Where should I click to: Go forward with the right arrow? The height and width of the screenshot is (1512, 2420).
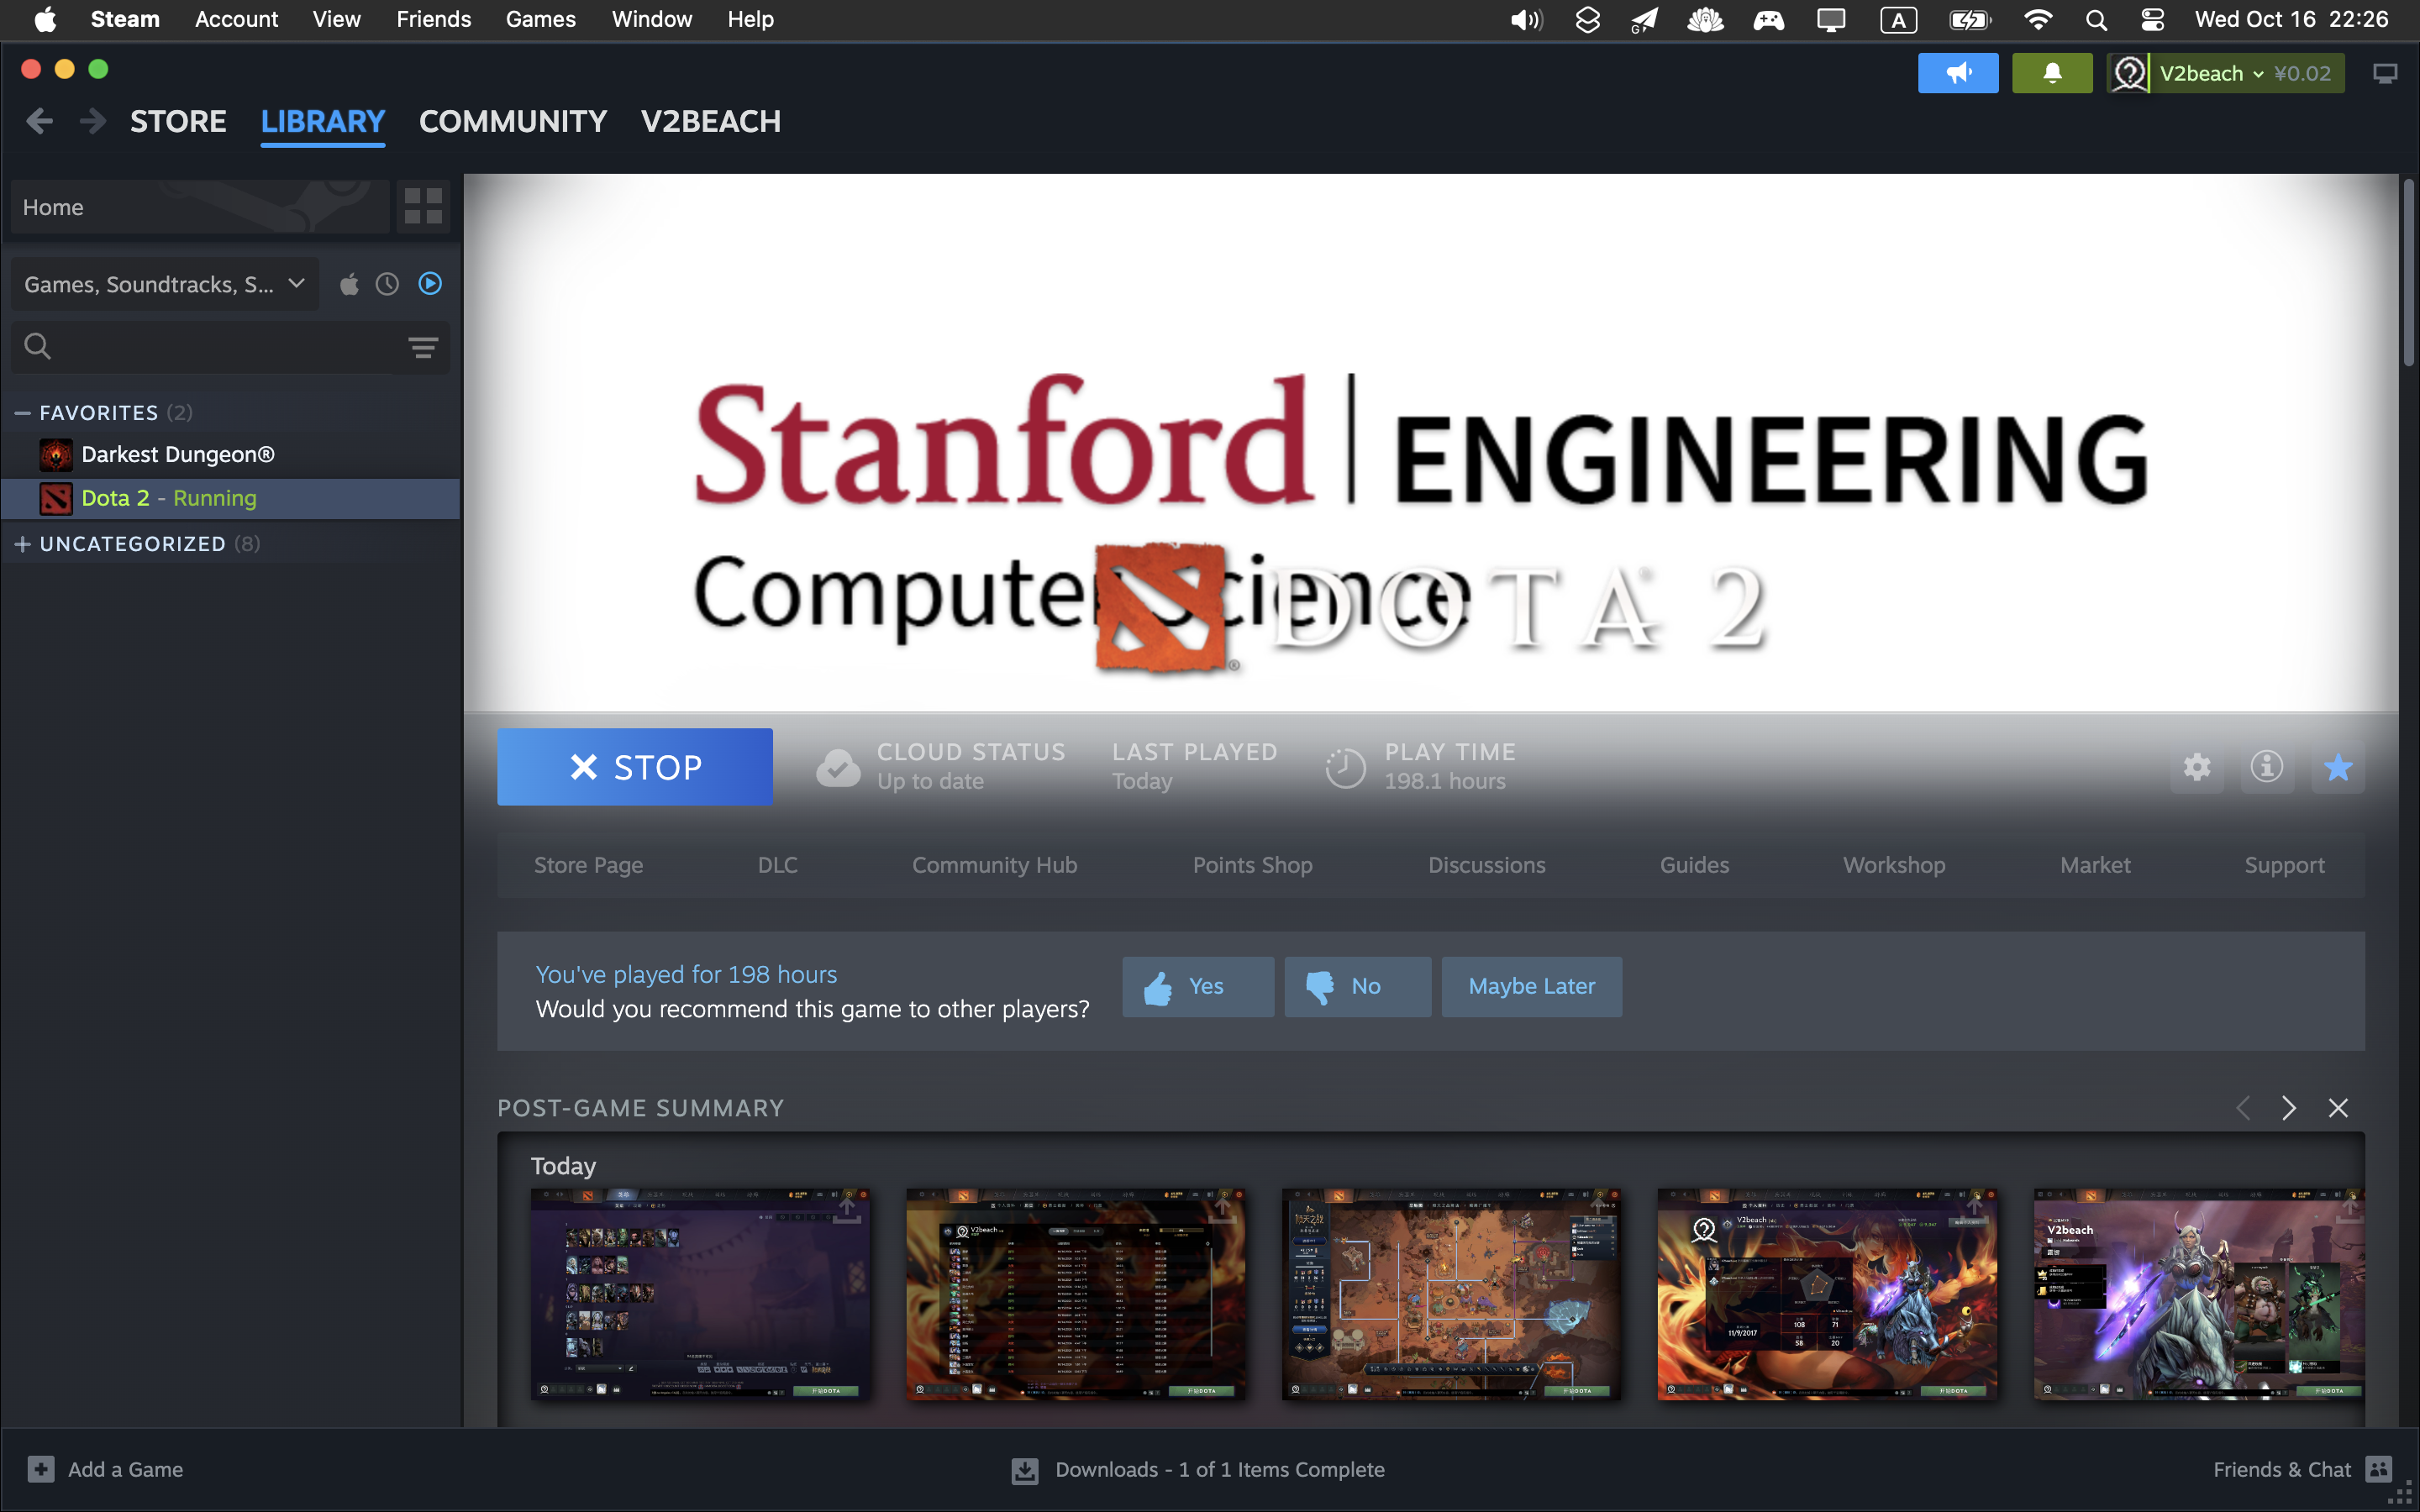(x=92, y=121)
